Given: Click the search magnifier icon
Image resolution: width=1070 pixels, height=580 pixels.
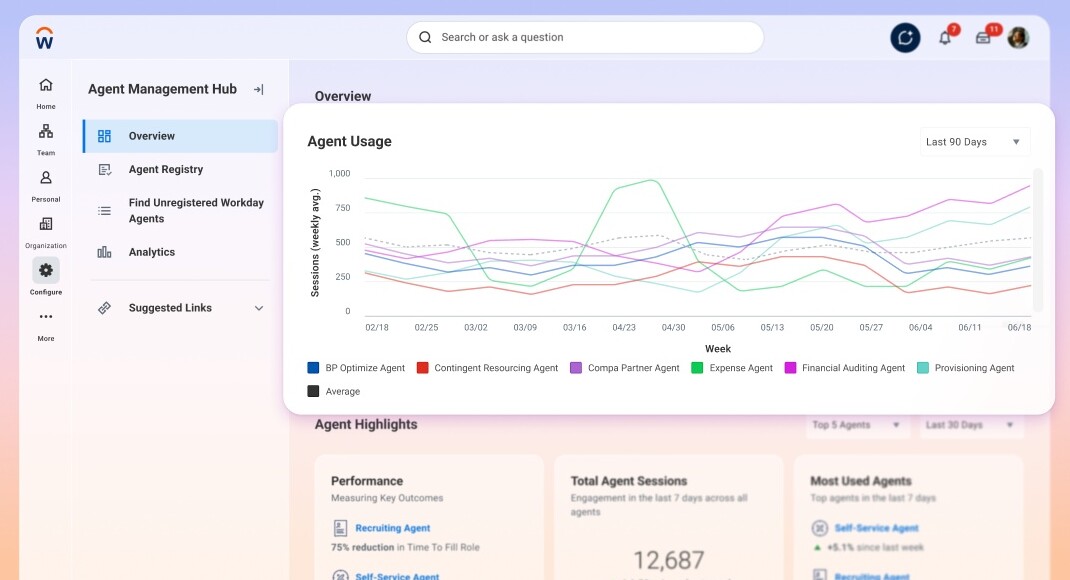Looking at the screenshot, I should 425,38.
